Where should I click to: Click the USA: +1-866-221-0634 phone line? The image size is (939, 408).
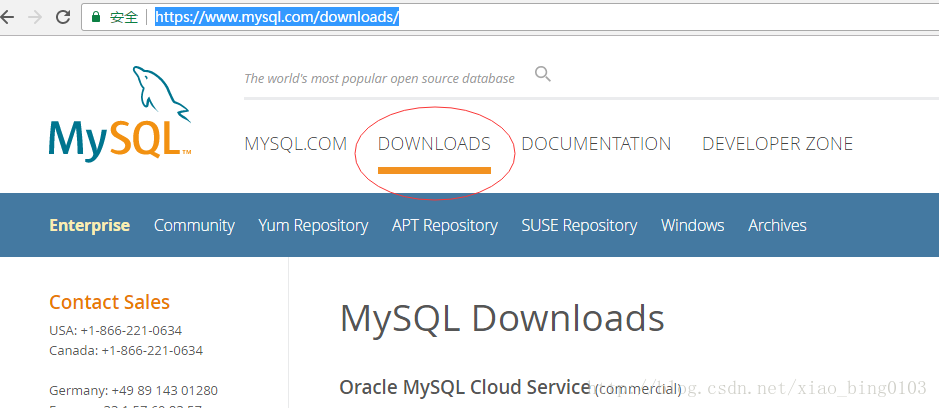(x=116, y=331)
